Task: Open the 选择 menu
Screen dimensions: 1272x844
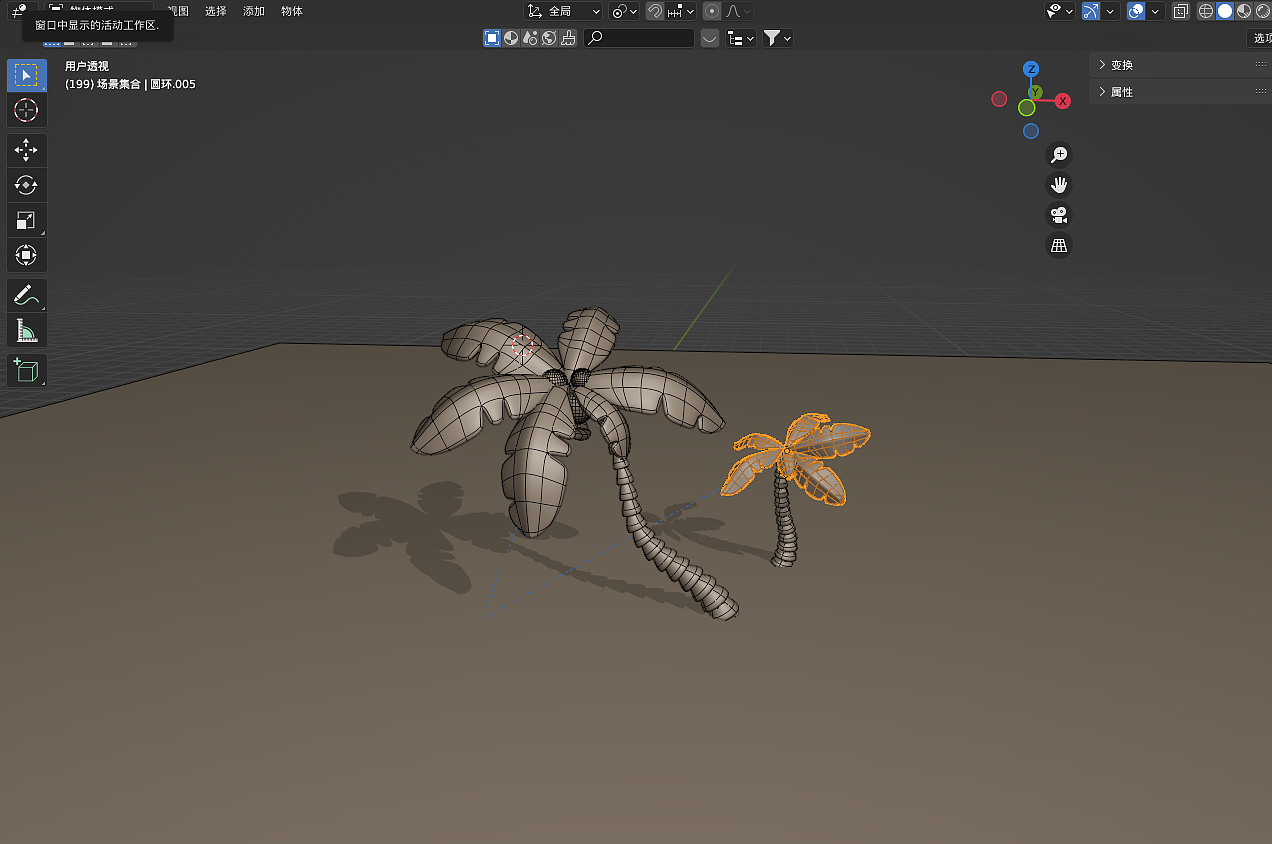Action: 216,11
